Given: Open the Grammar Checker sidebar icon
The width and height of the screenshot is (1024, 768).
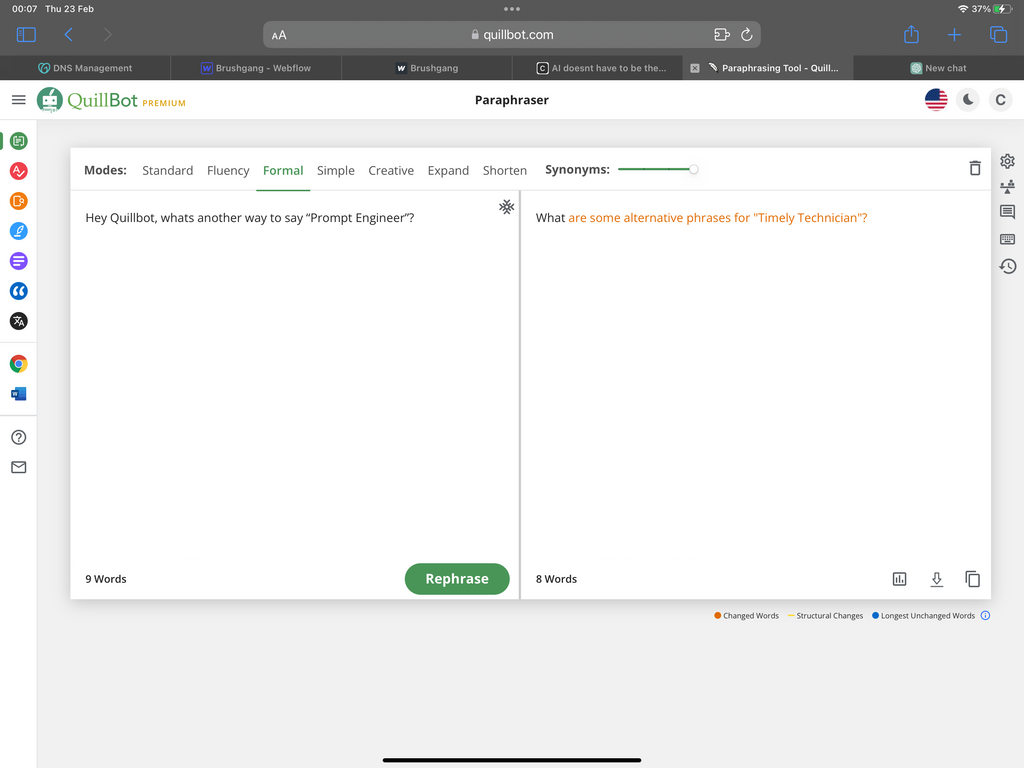Looking at the screenshot, I should coord(19,171).
